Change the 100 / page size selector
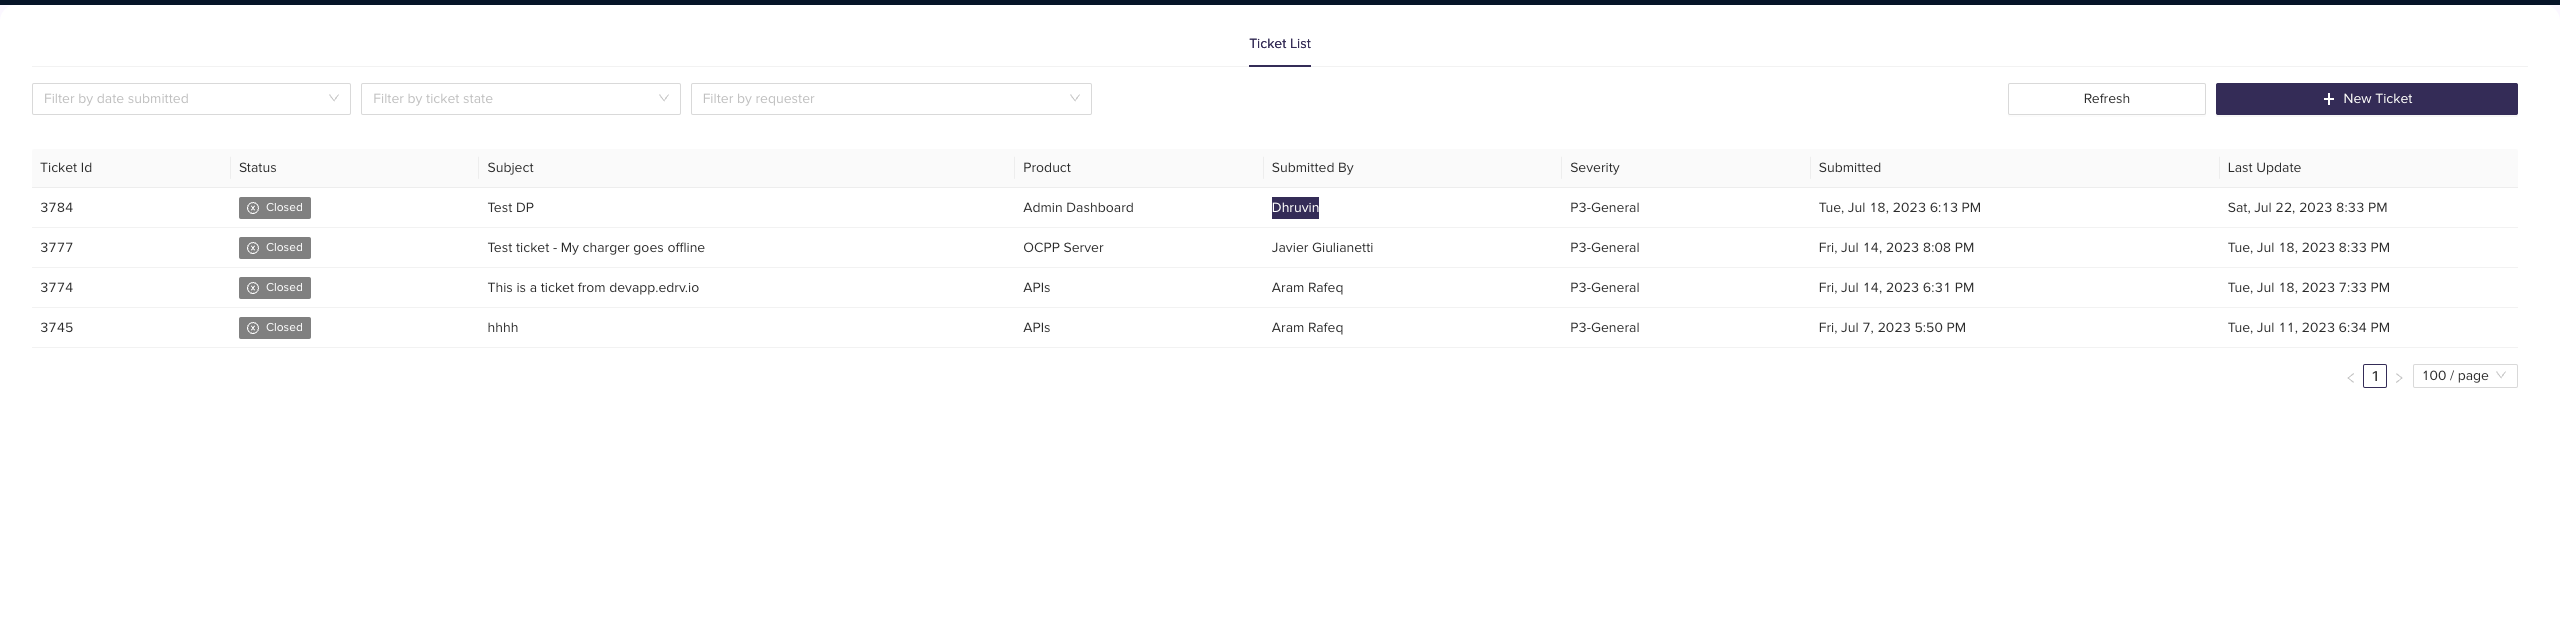 click(2465, 376)
